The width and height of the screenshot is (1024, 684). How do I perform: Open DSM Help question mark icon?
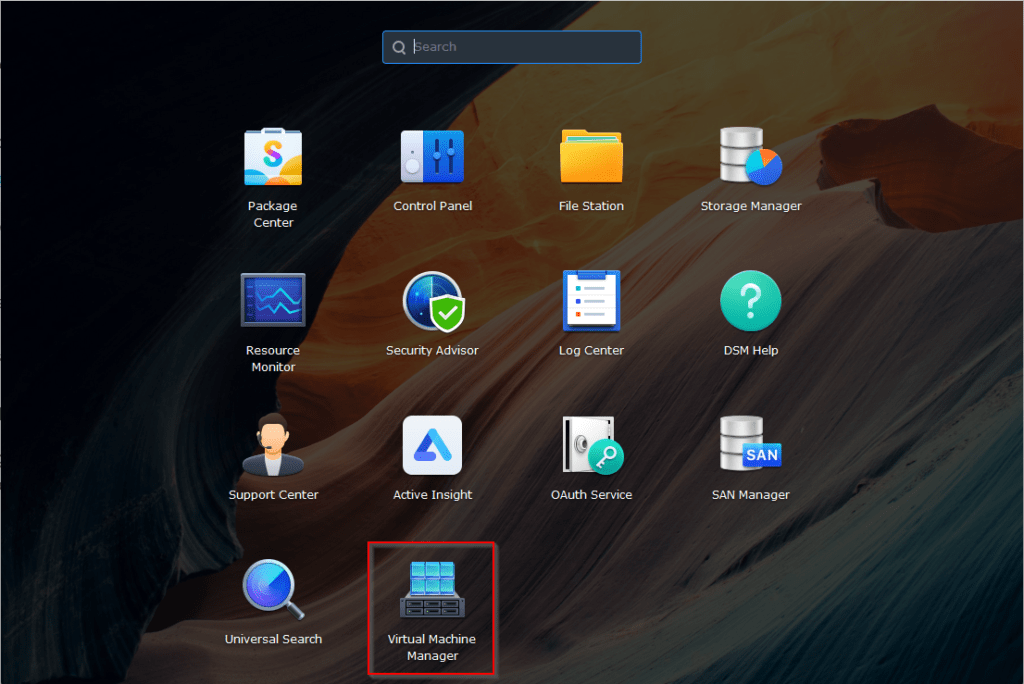click(x=750, y=301)
